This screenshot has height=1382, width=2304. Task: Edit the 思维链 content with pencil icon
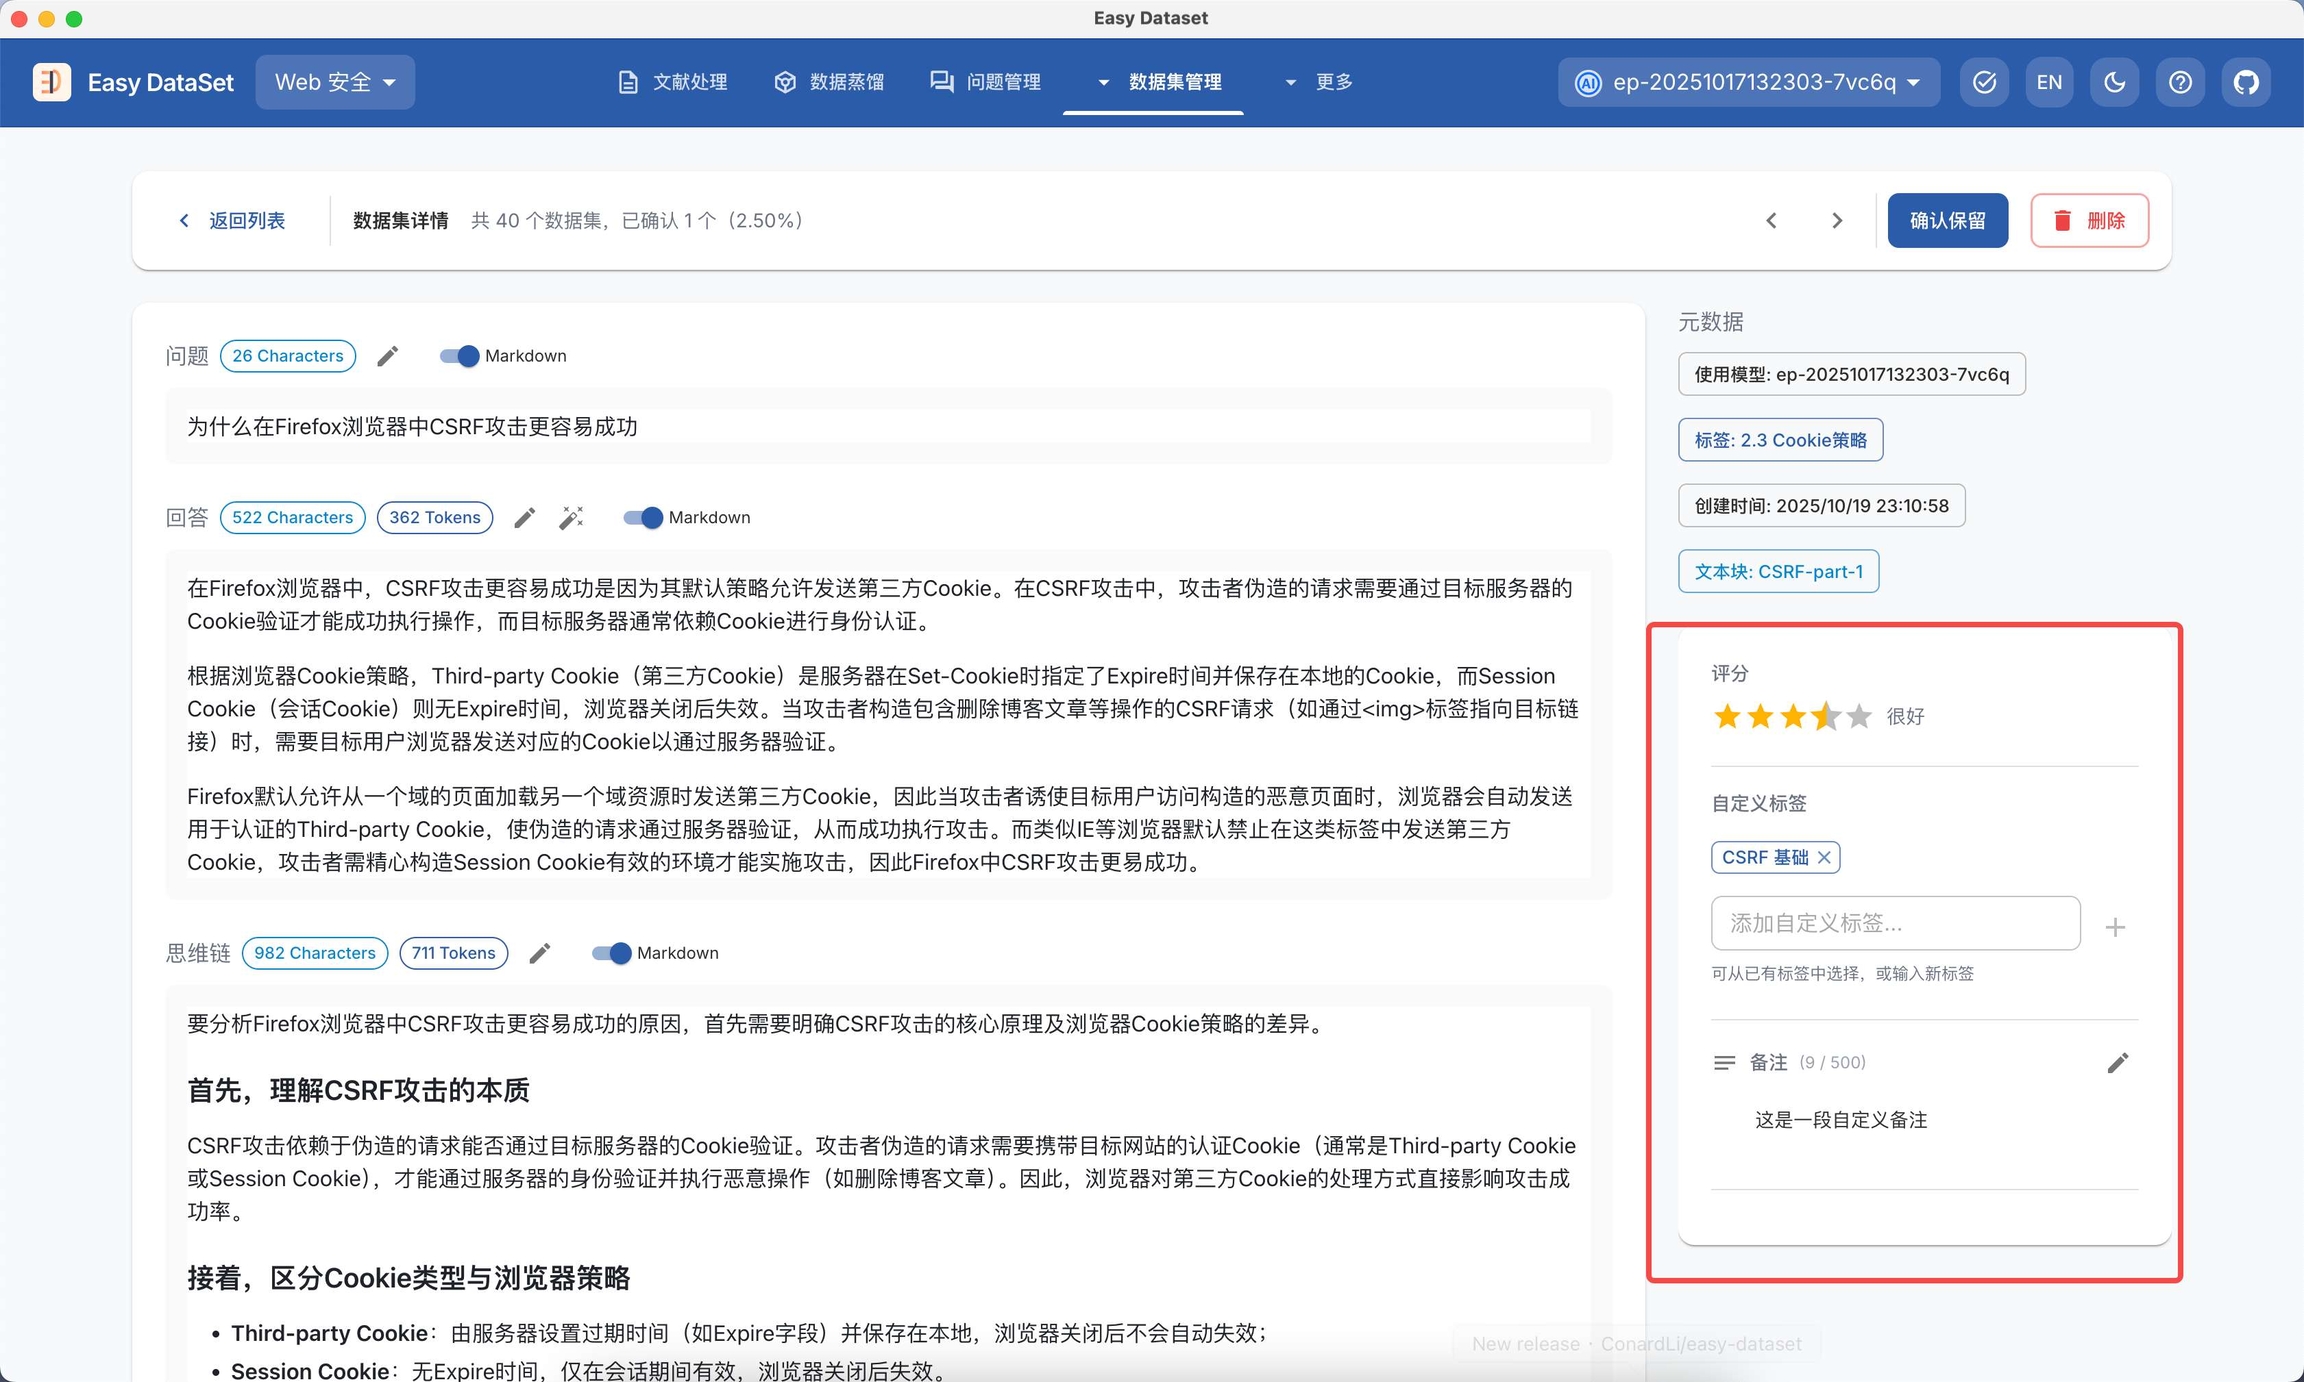pyautogui.click(x=539, y=953)
